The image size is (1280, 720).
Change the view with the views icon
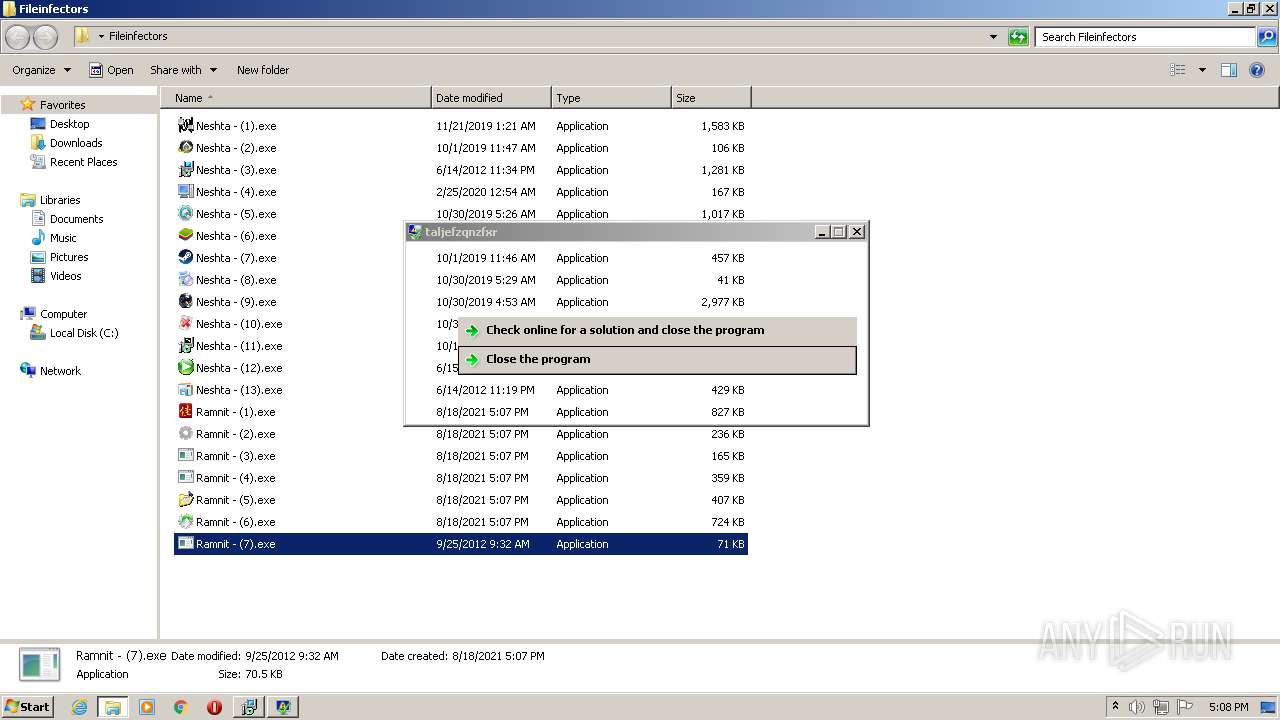pos(1178,70)
